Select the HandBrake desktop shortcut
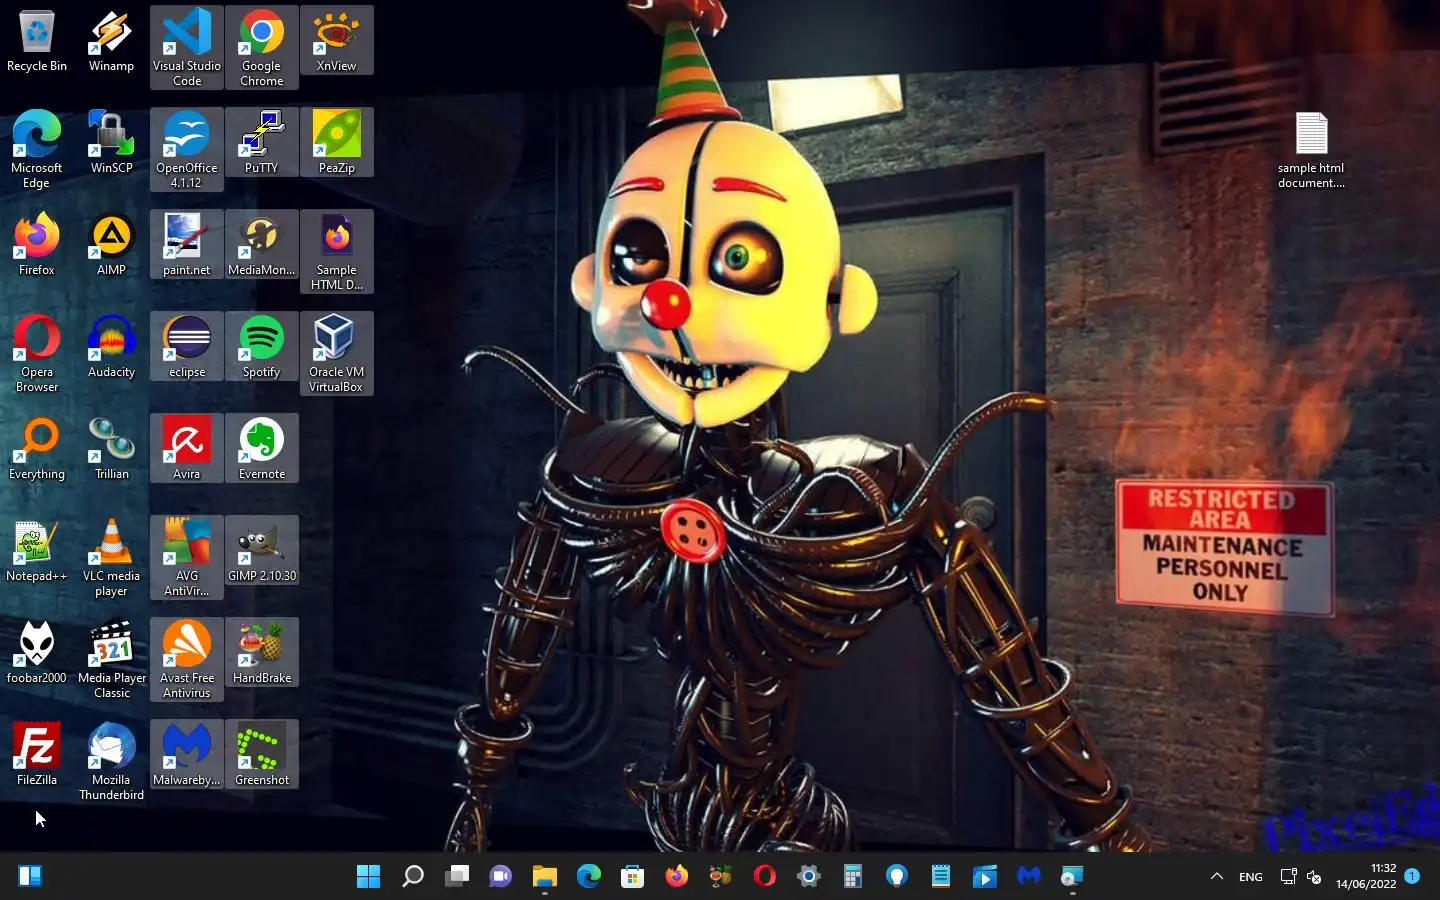The width and height of the screenshot is (1440, 900). pos(262,652)
